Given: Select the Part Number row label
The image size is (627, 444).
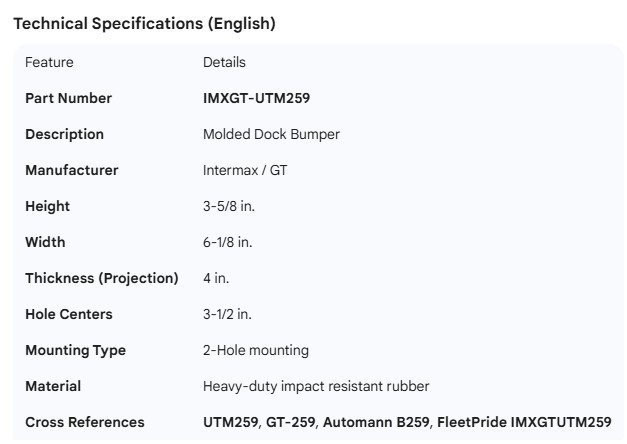Looking at the screenshot, I should tap(68, 98).
